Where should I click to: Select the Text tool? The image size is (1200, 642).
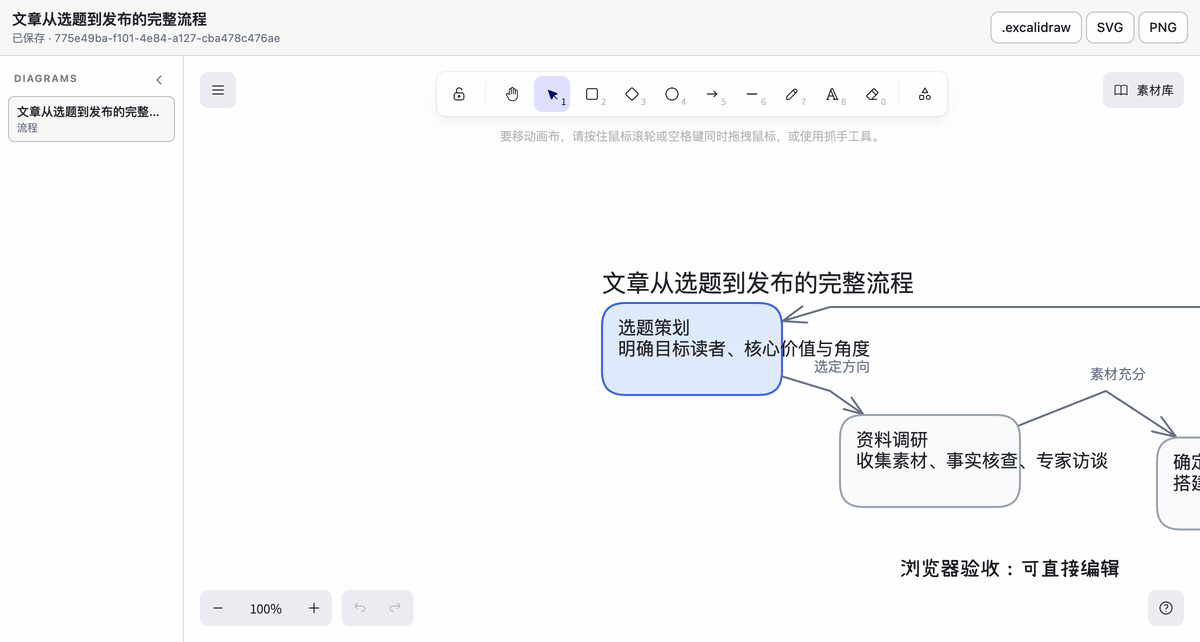(x=832, y=94)
